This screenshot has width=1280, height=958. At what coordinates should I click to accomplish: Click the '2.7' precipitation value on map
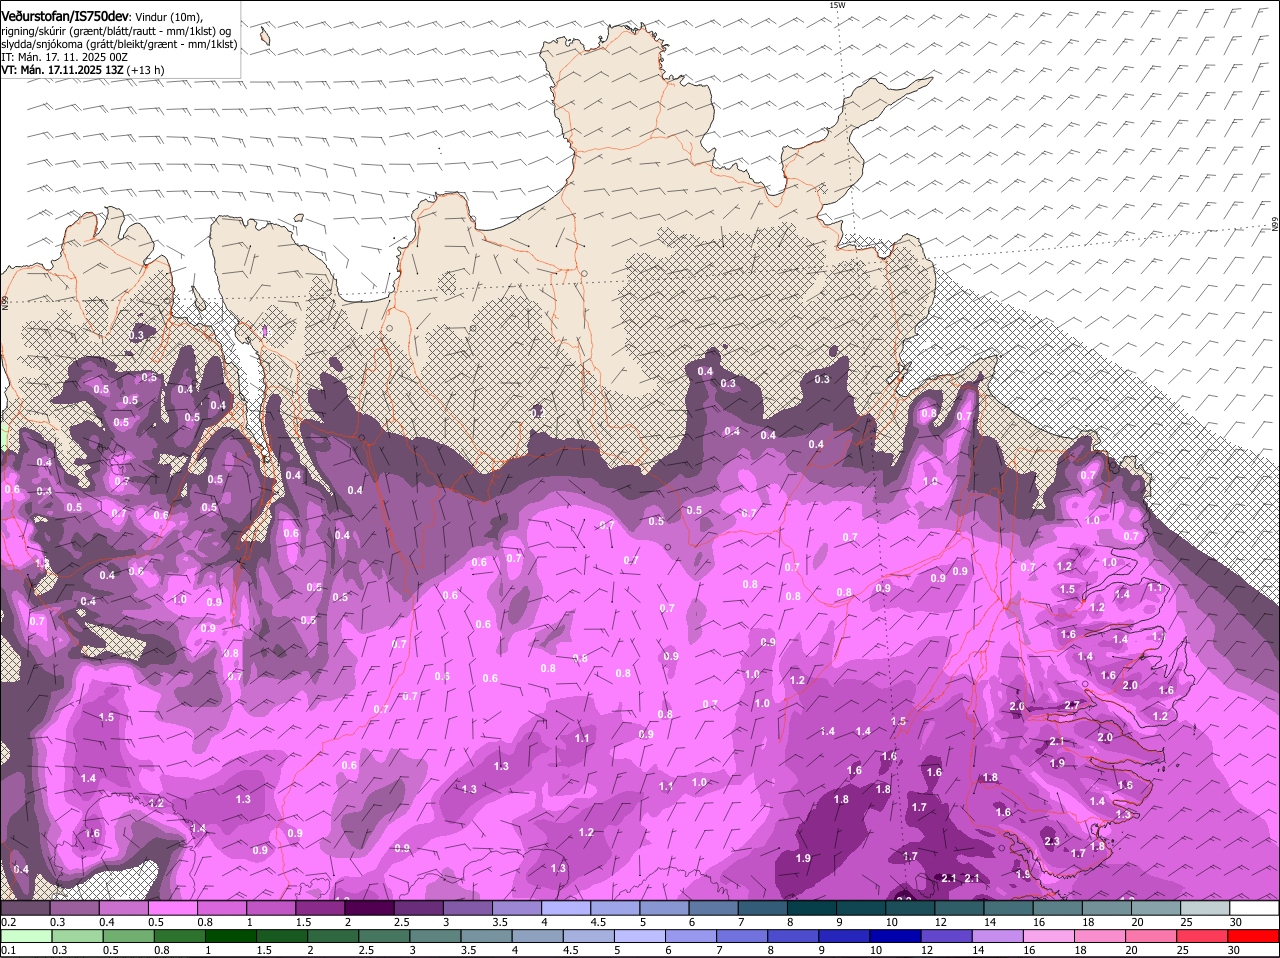tap(1072, 705)
